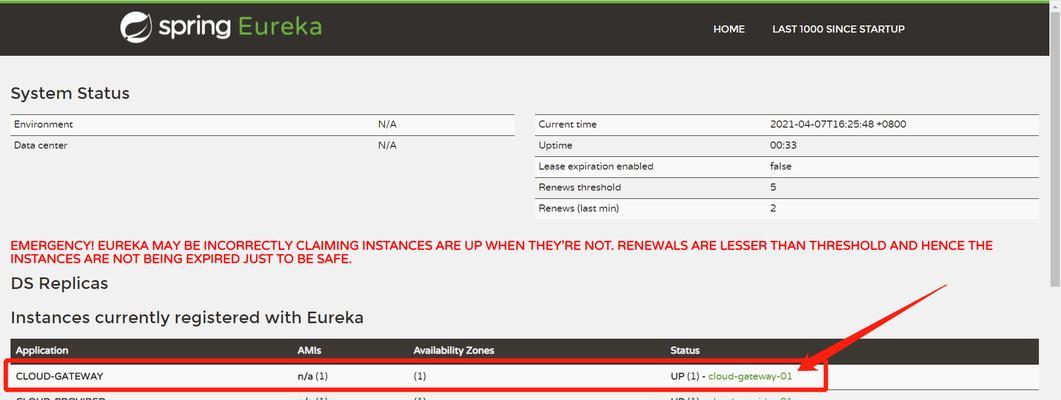Open the cloud-gateway-01 instance link

(x=750, y=376)
